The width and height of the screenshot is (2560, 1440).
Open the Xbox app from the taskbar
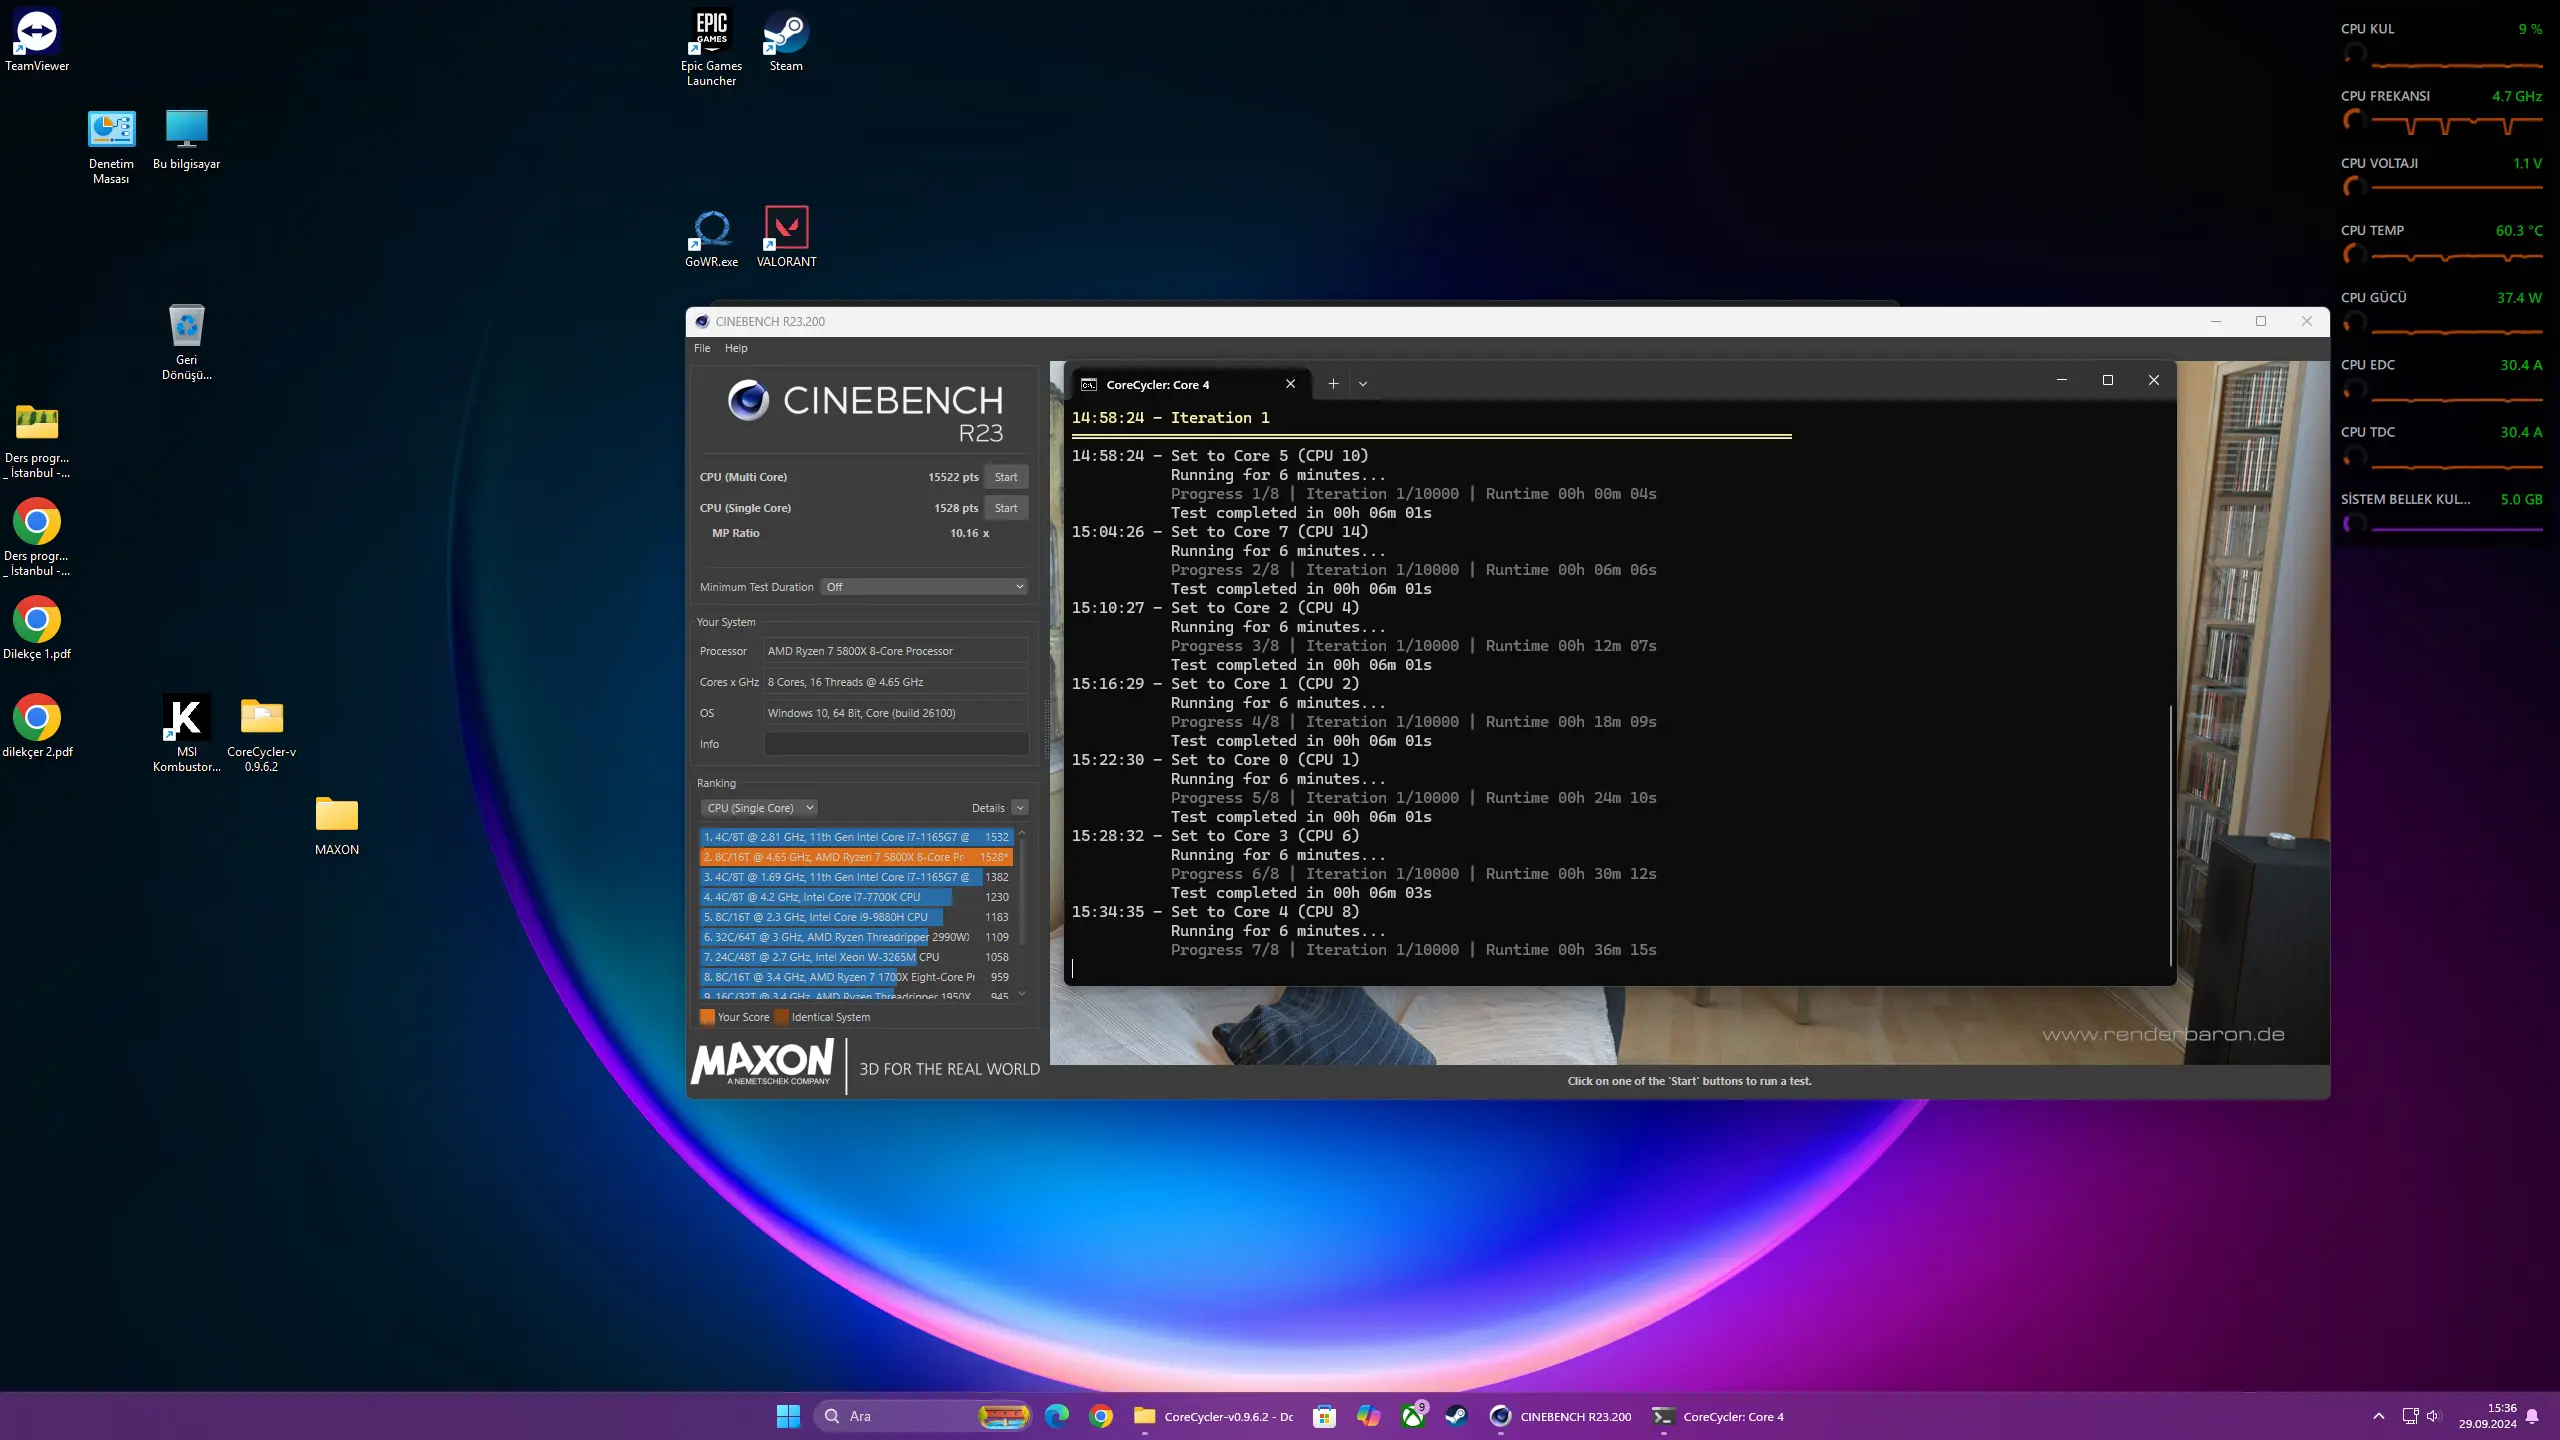(1413, 1416)
